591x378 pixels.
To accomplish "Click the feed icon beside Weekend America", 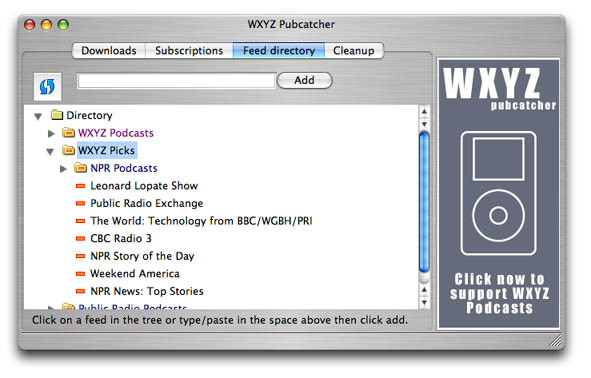I will click(80, 274).
